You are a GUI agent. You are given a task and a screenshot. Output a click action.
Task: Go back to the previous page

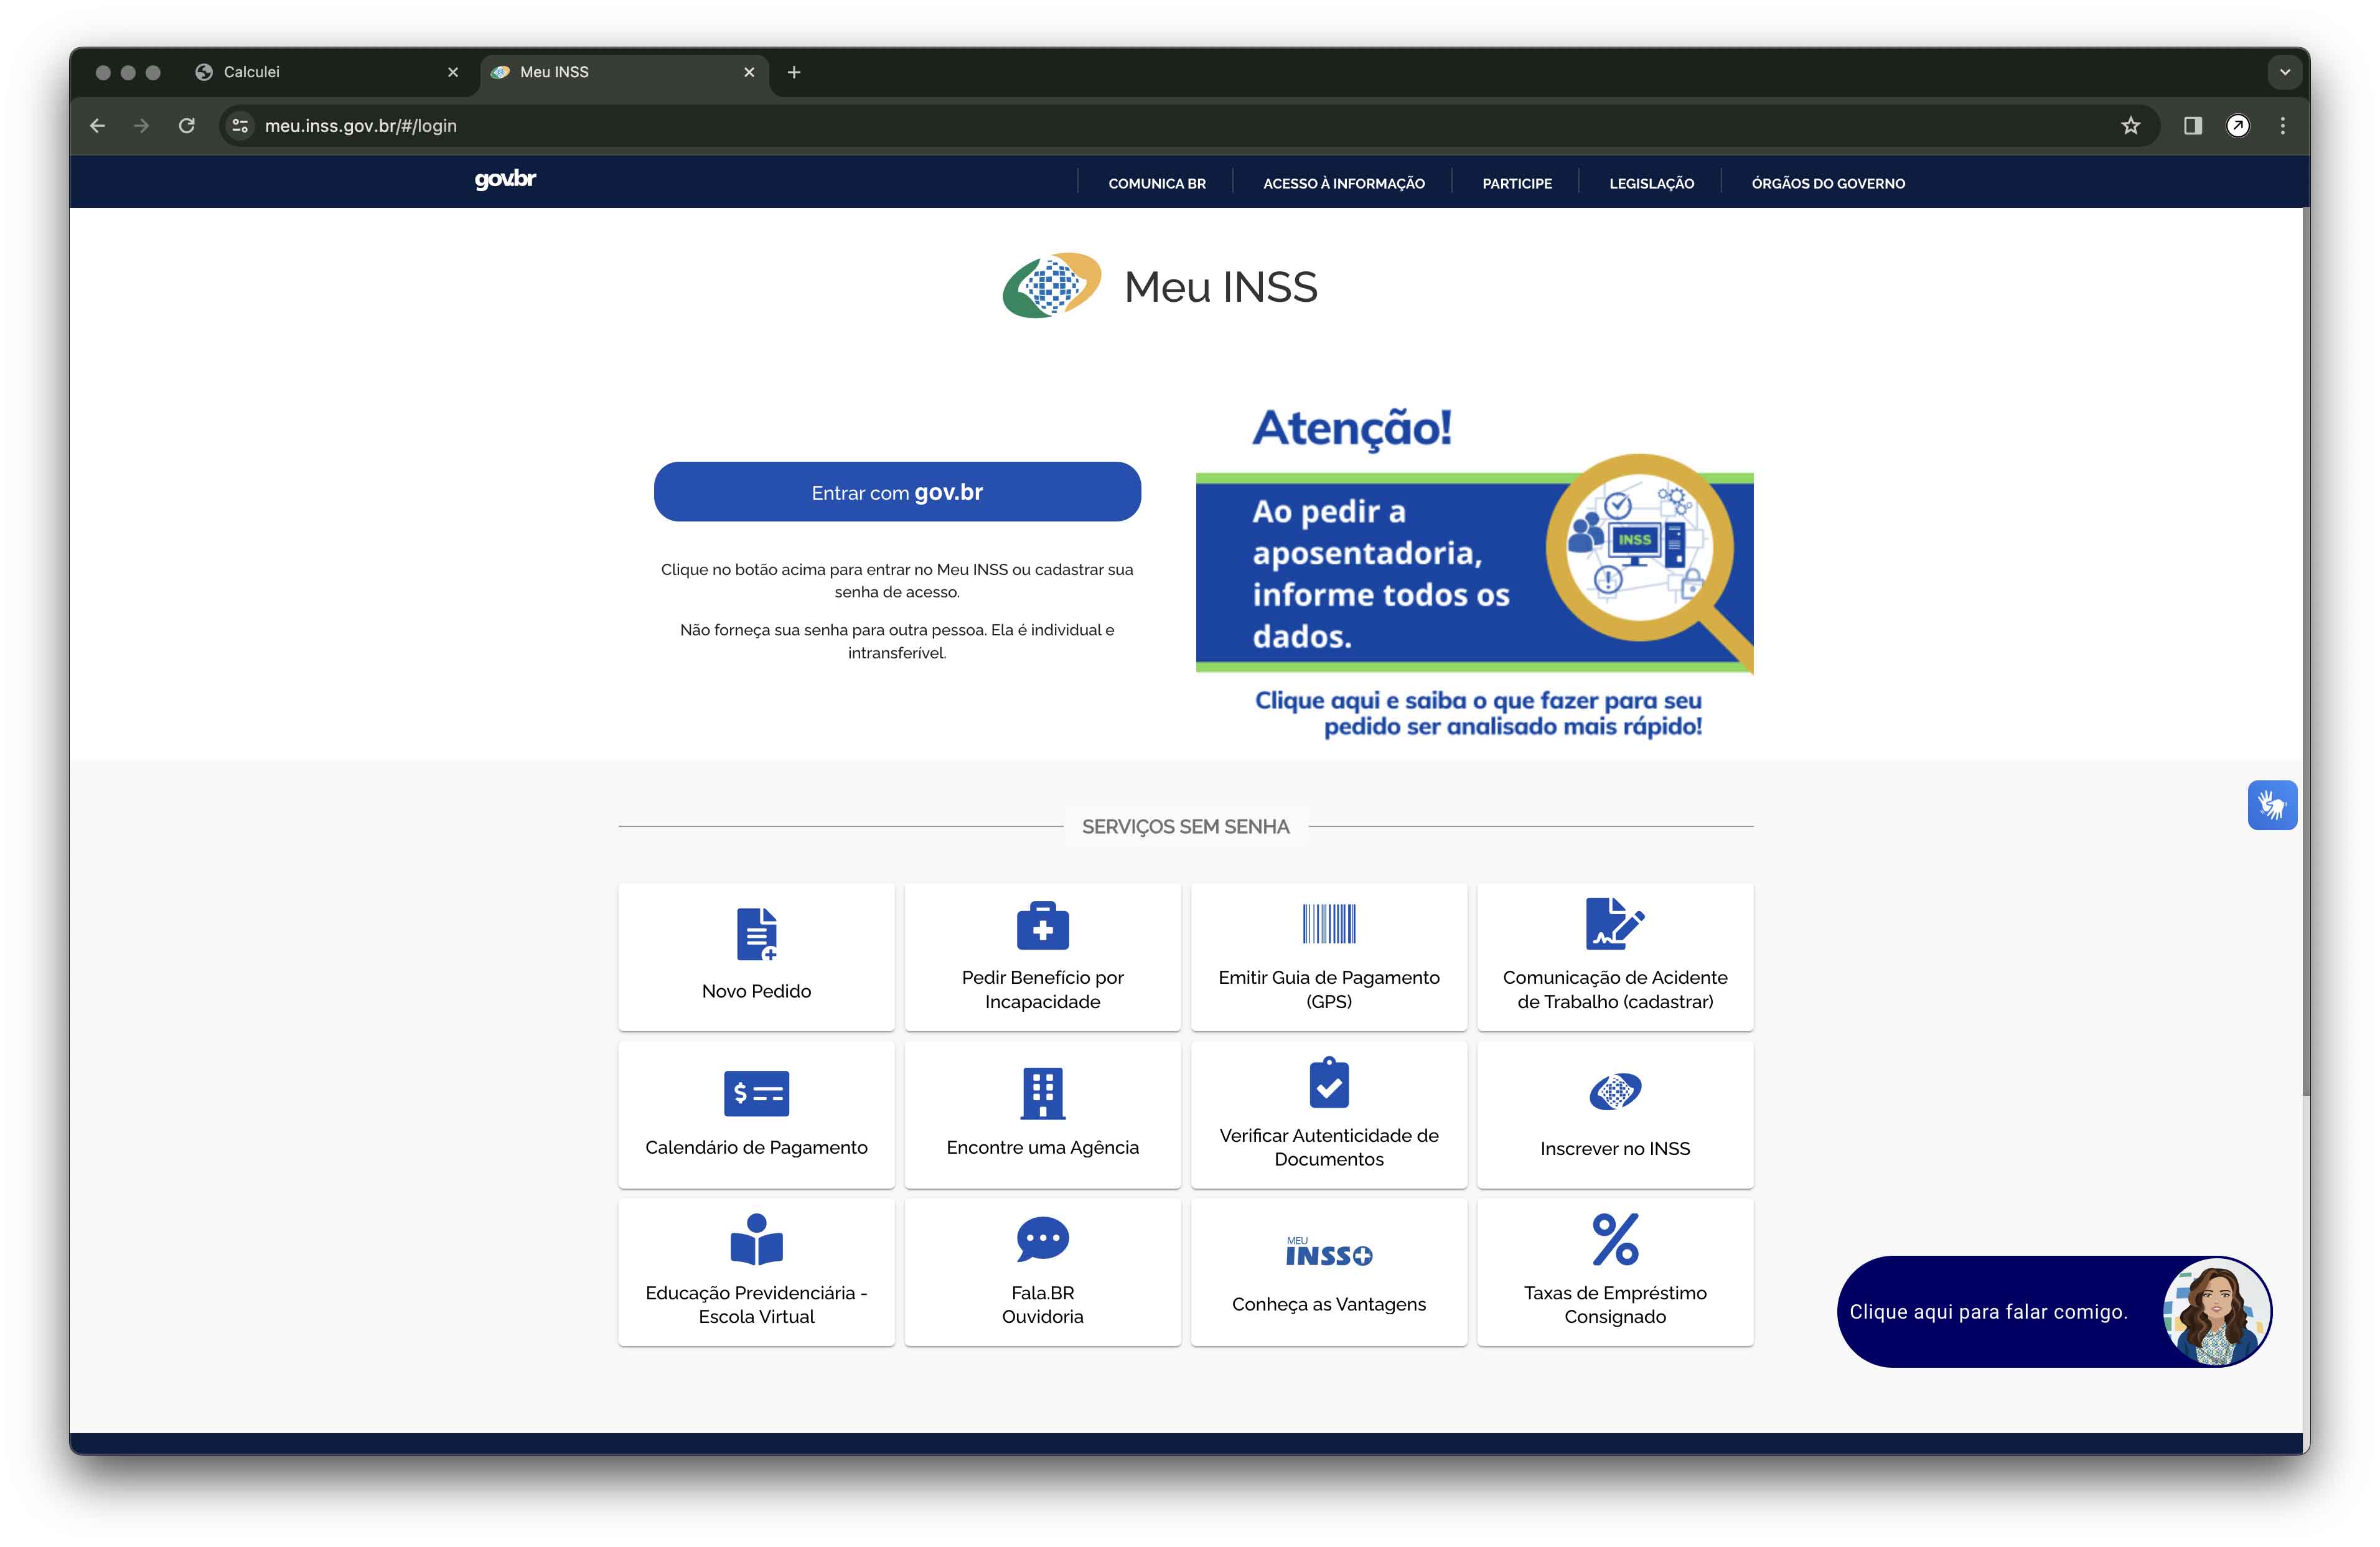pyautogui.click(x=97, y=126)
